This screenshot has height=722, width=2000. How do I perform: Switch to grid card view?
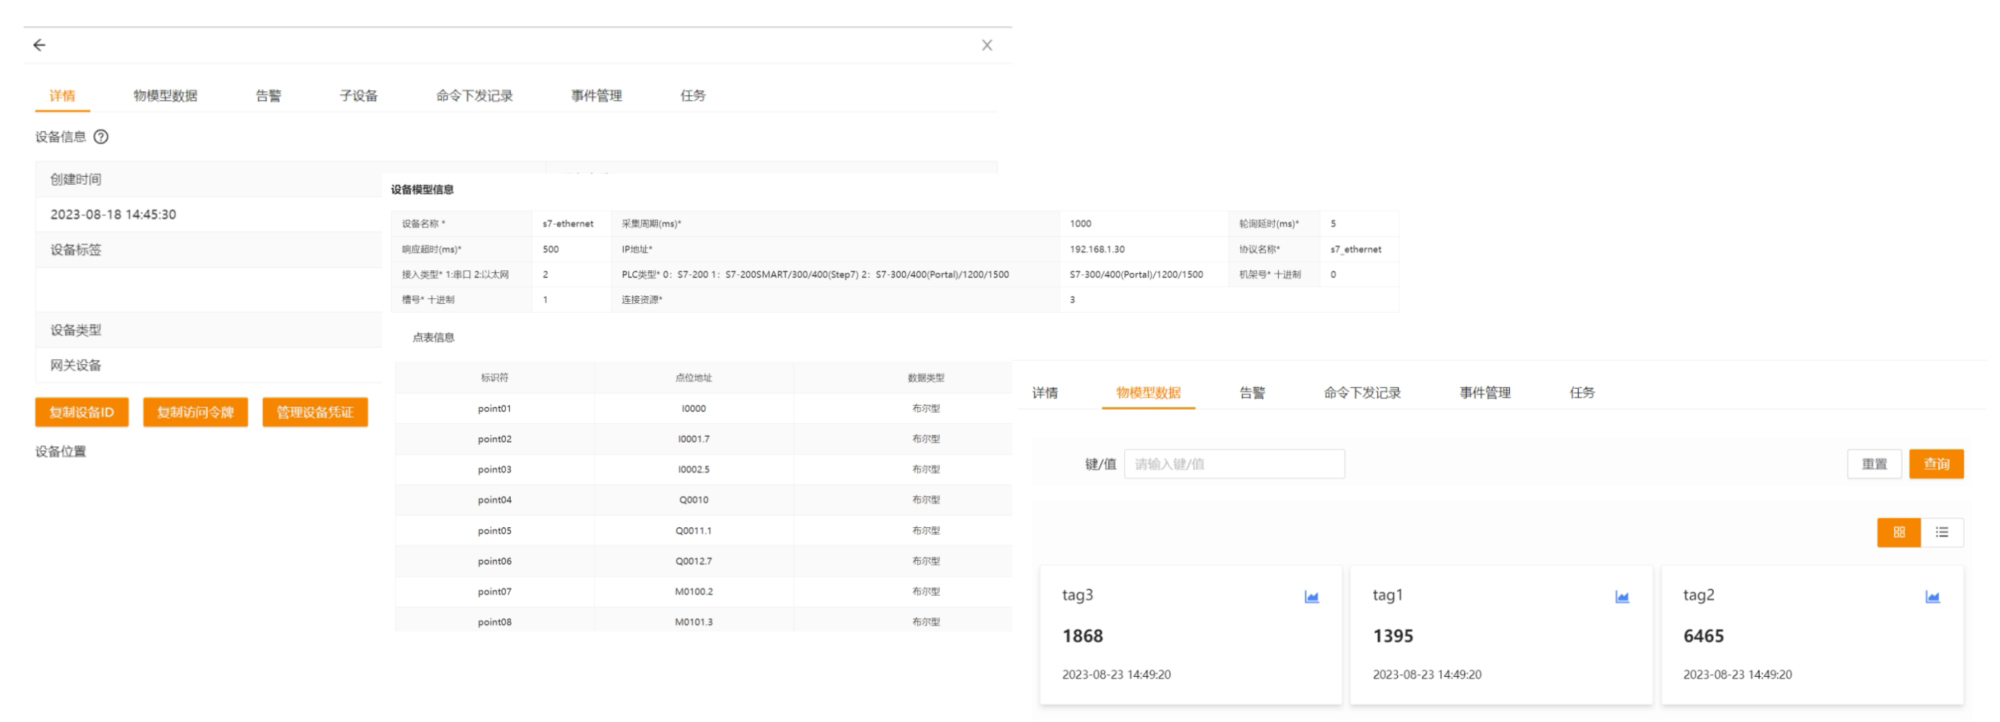[x=1898, y=532]
